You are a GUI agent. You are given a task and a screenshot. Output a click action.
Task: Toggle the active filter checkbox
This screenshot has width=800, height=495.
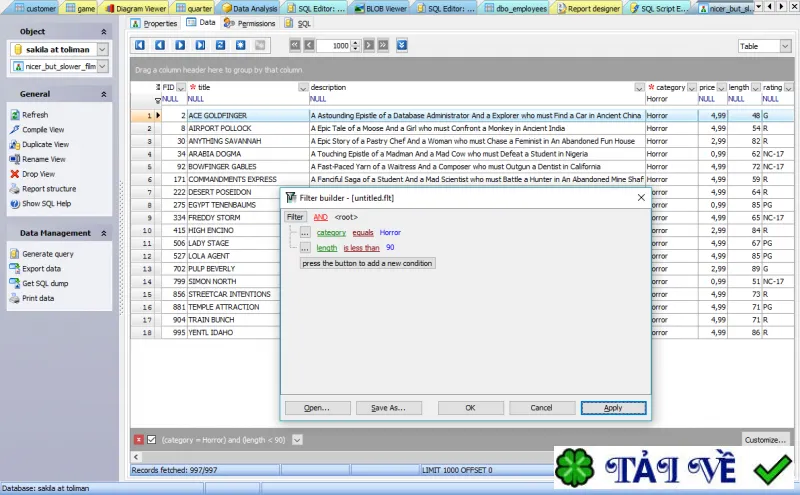click(x=152, y=439)
